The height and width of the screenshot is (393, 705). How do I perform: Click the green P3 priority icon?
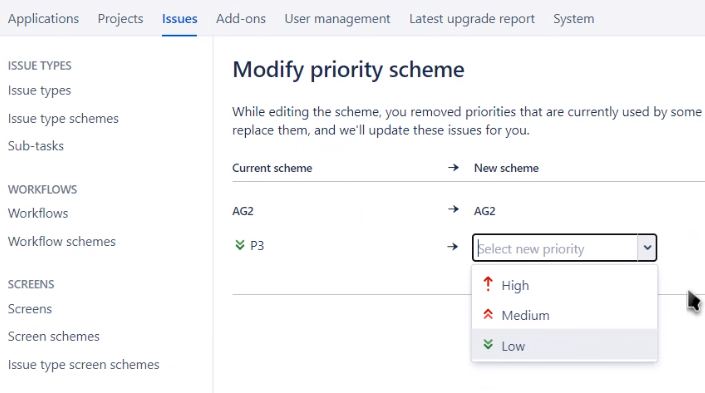(x=240, y=245)
